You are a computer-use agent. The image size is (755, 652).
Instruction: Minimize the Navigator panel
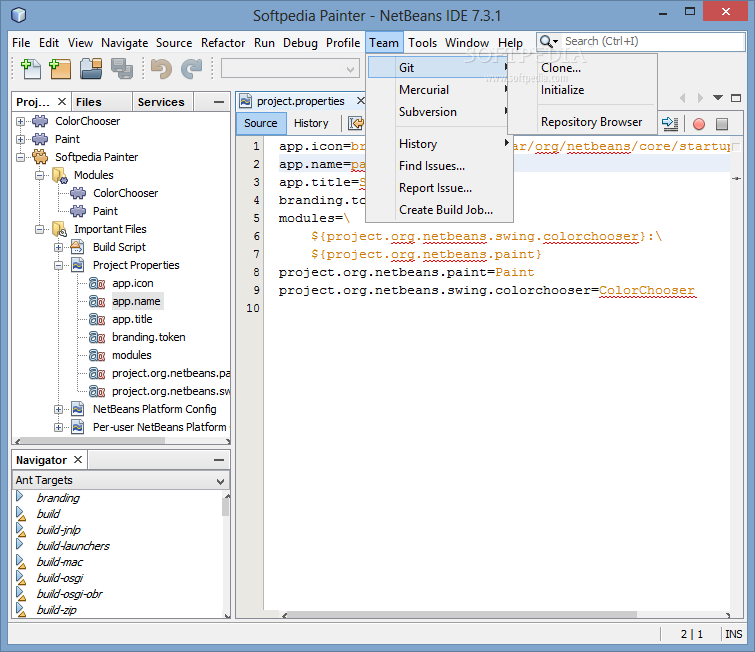pos(219,460)
